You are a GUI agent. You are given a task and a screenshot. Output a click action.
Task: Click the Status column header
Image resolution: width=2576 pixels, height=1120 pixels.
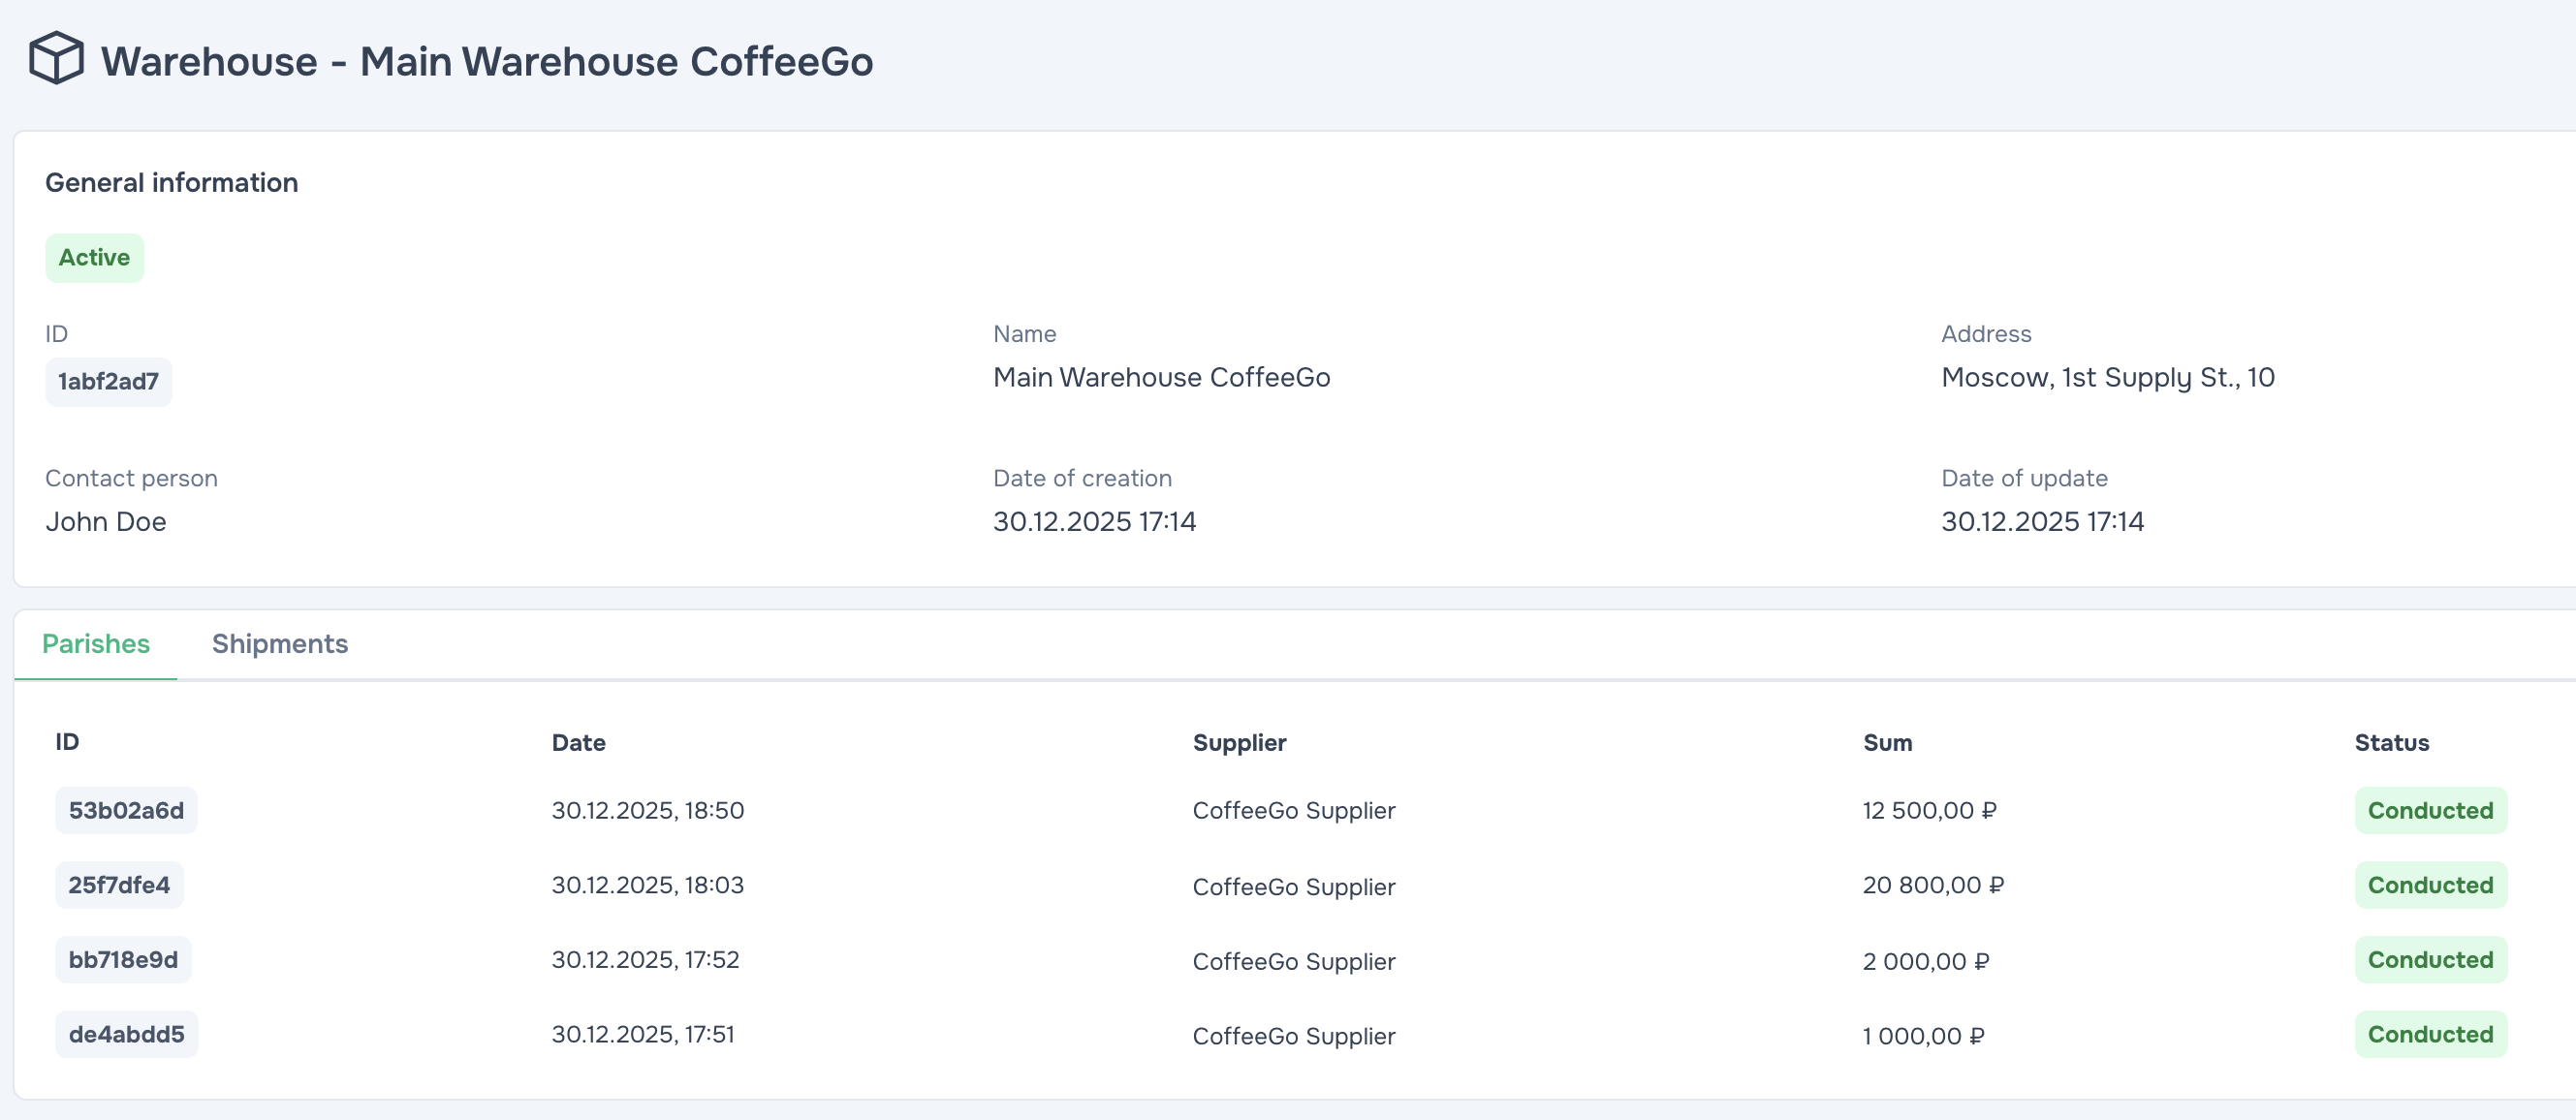(x=2391, y=743)
